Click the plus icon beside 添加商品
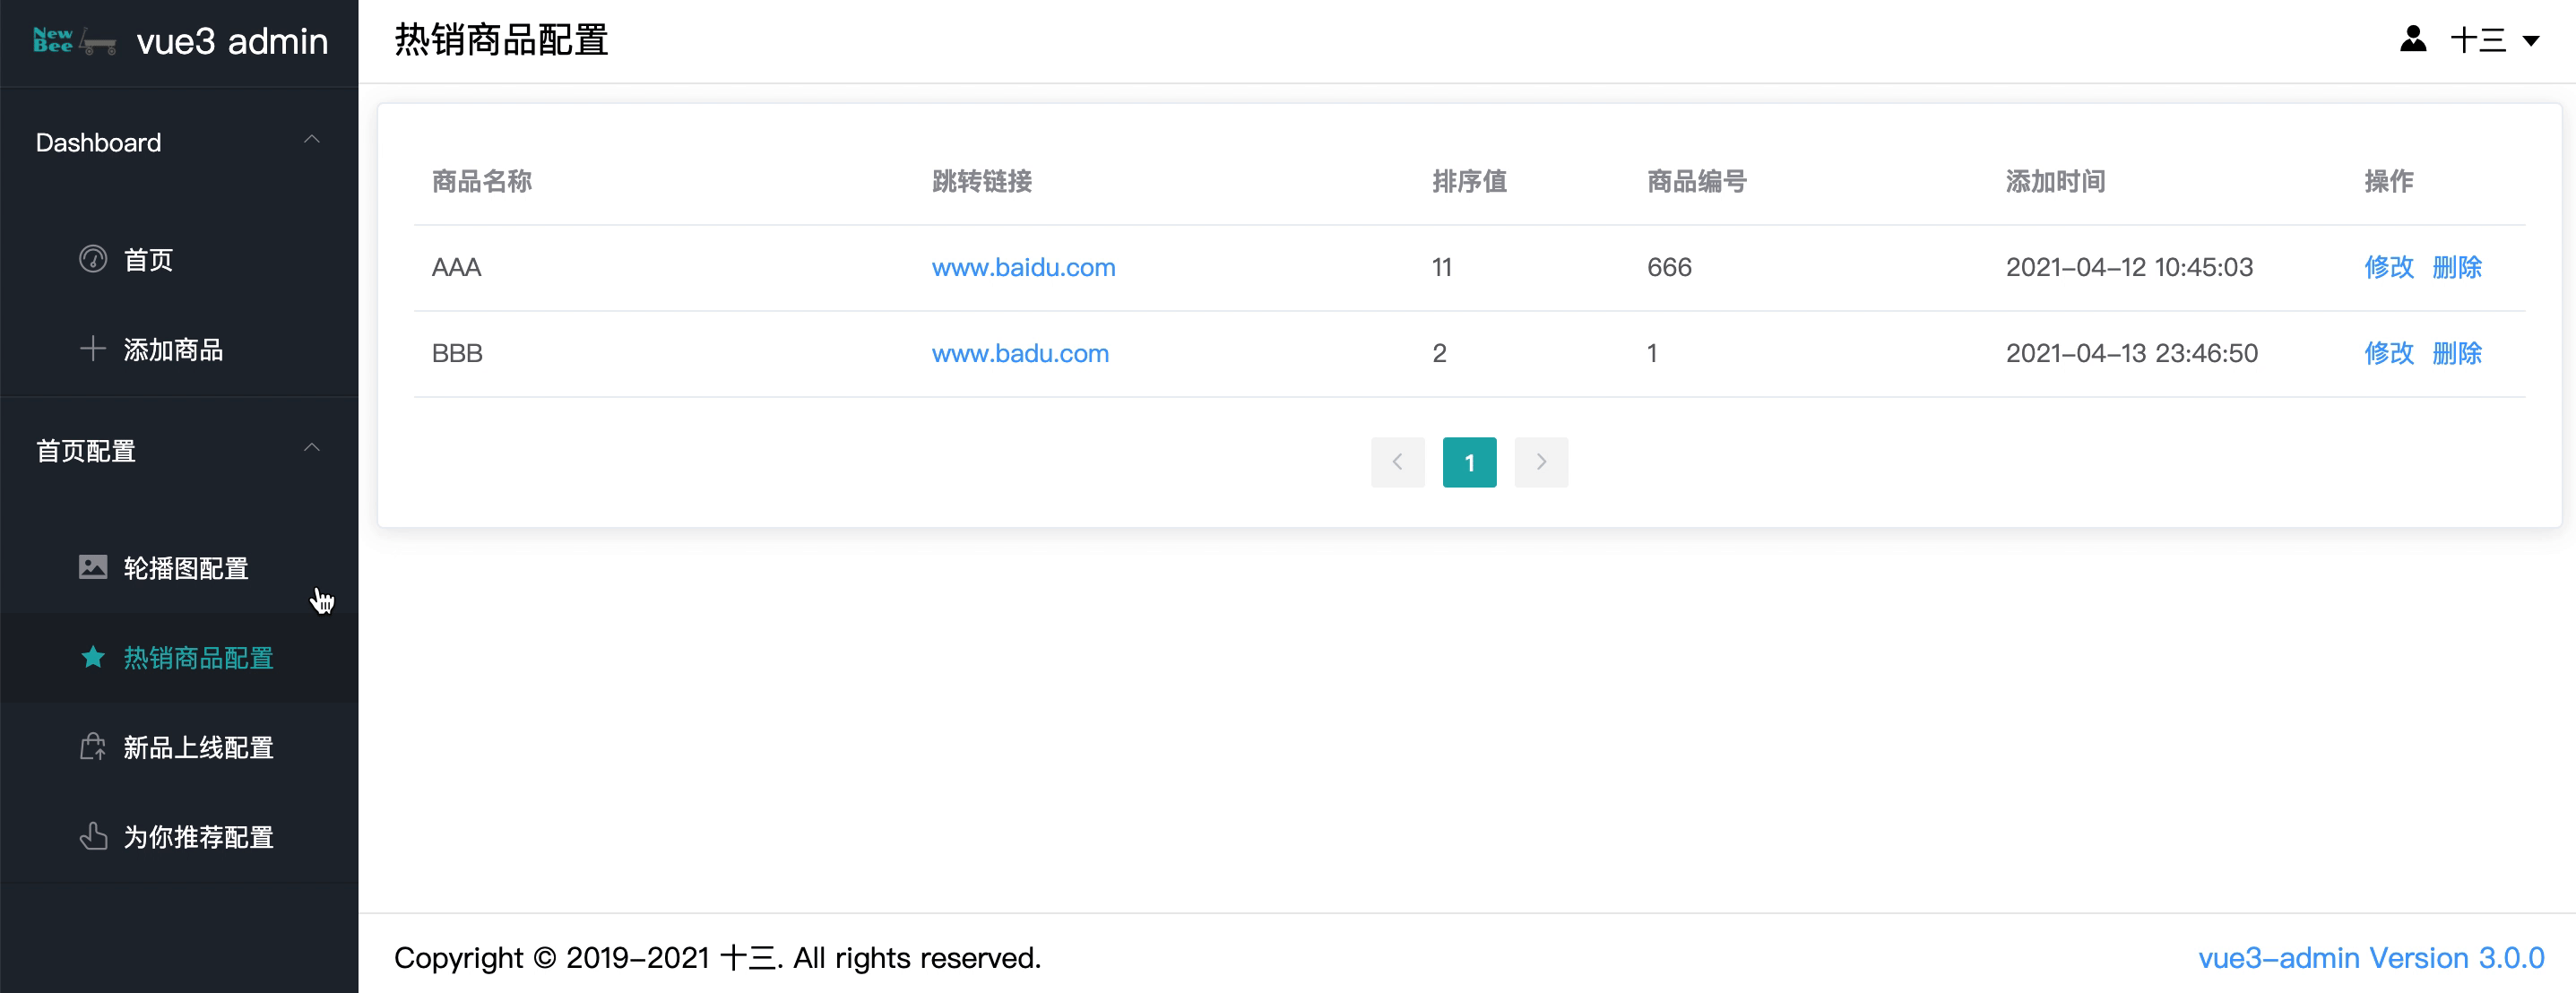Image resolution: width=2576 pixels, height=993 pixels. pyautogui.click(x=93, y=348)
